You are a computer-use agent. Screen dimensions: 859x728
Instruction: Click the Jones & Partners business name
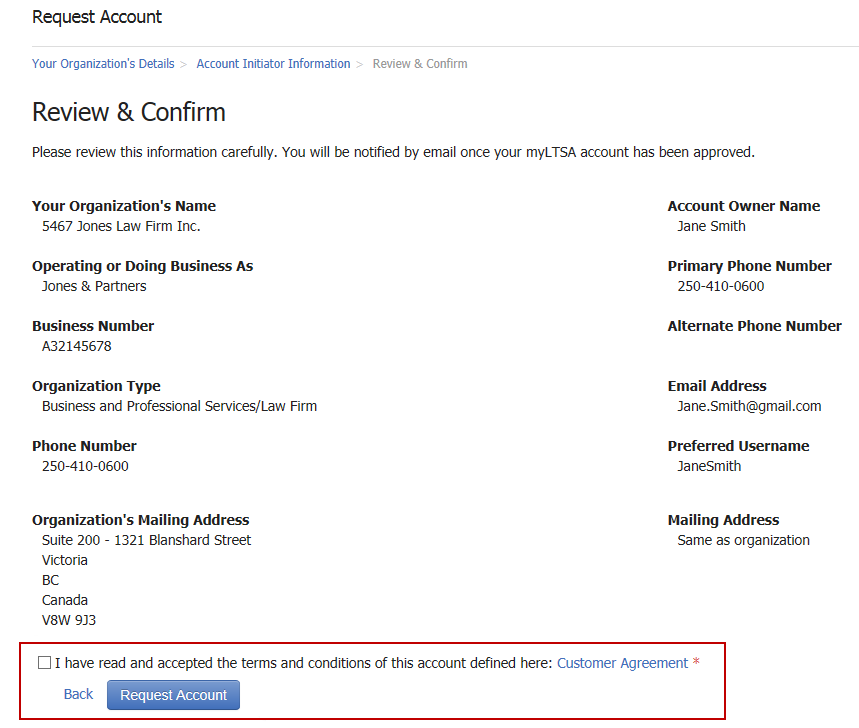(94, 286)
